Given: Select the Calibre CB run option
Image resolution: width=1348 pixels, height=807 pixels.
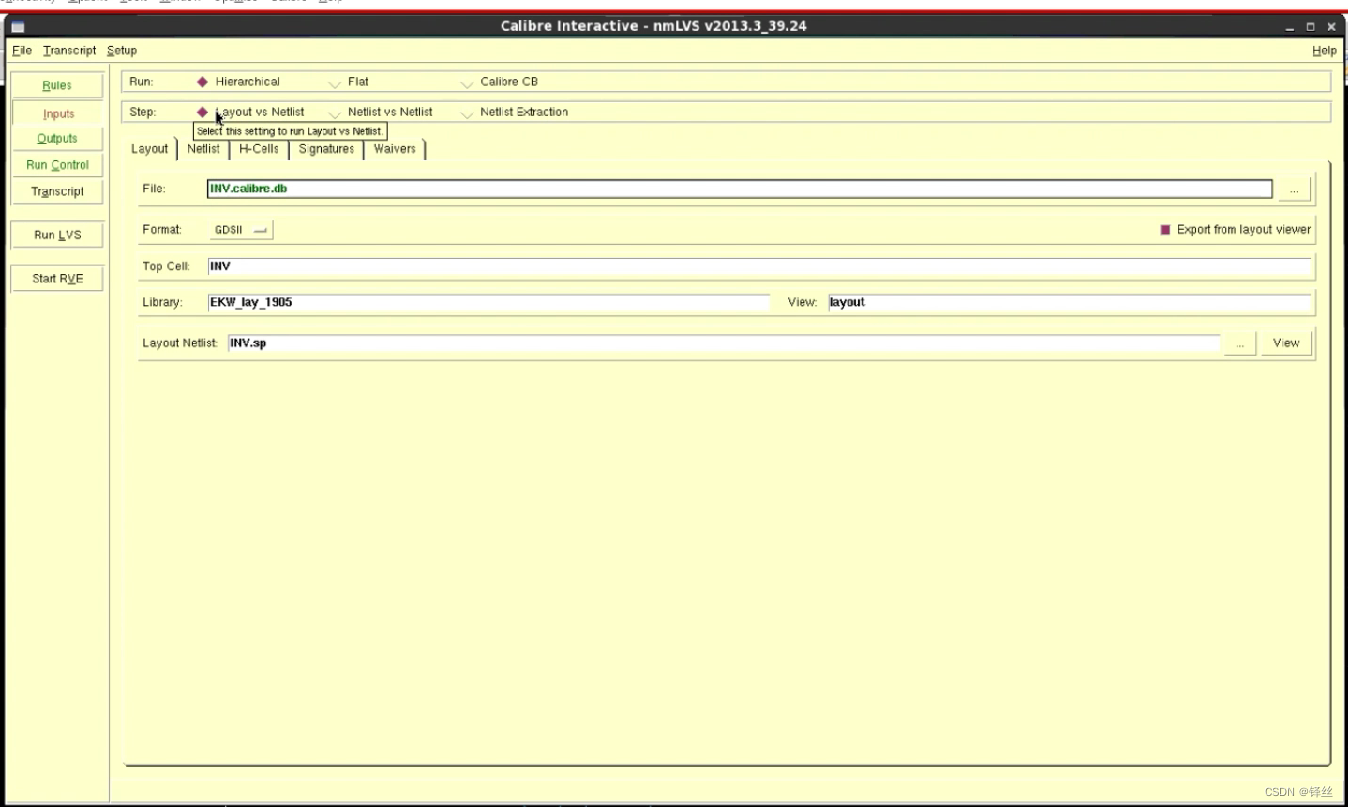Looking at the screenshot, I should click(499, 82).
